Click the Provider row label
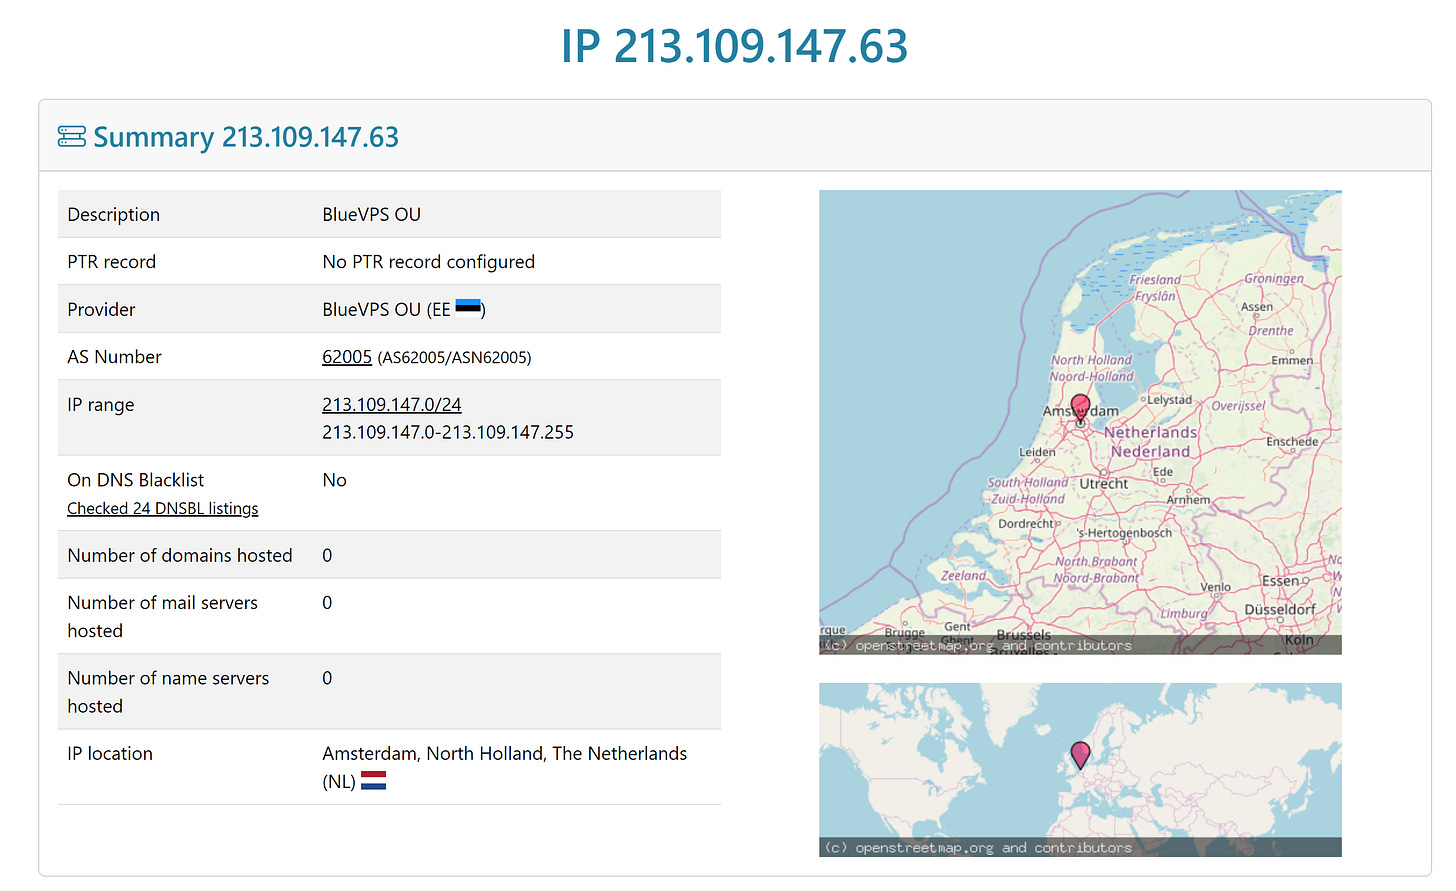This screenshot has height=891, width=1456. pos(101,310)
